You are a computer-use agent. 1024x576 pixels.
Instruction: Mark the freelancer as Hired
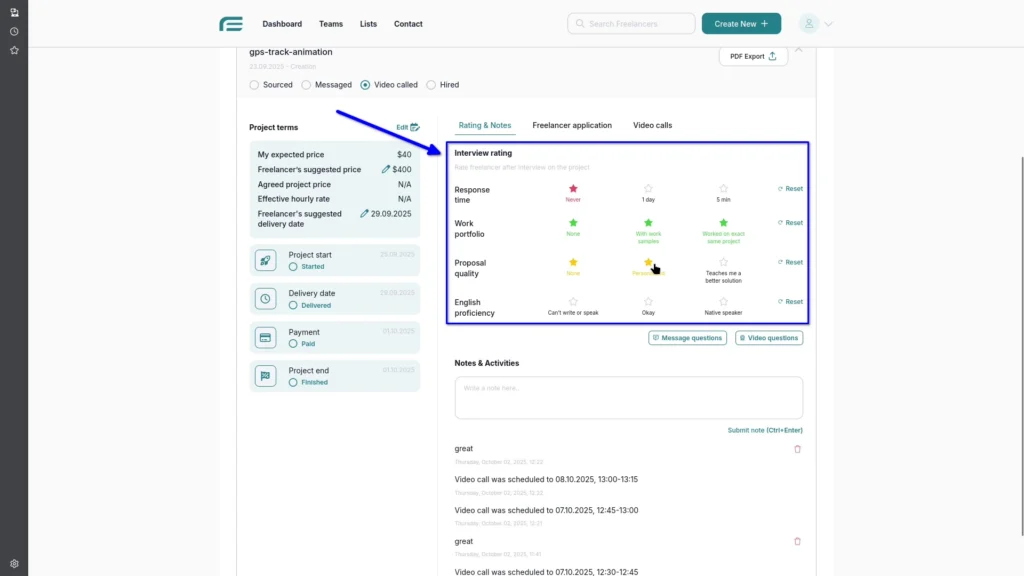[x=431, y=85]
